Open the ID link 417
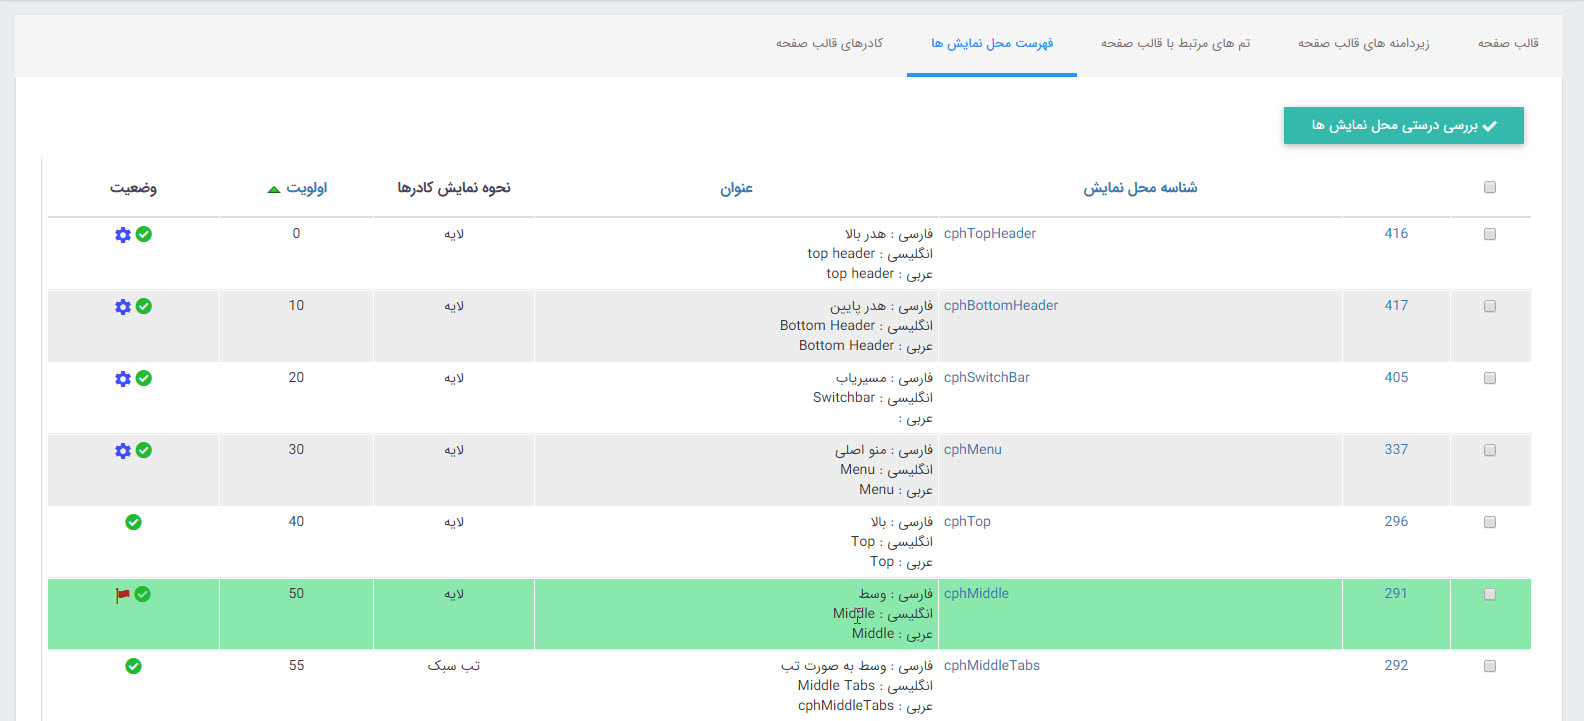Image resolution: width=1584 pixels, height=721 pixels. (1396, 305)
